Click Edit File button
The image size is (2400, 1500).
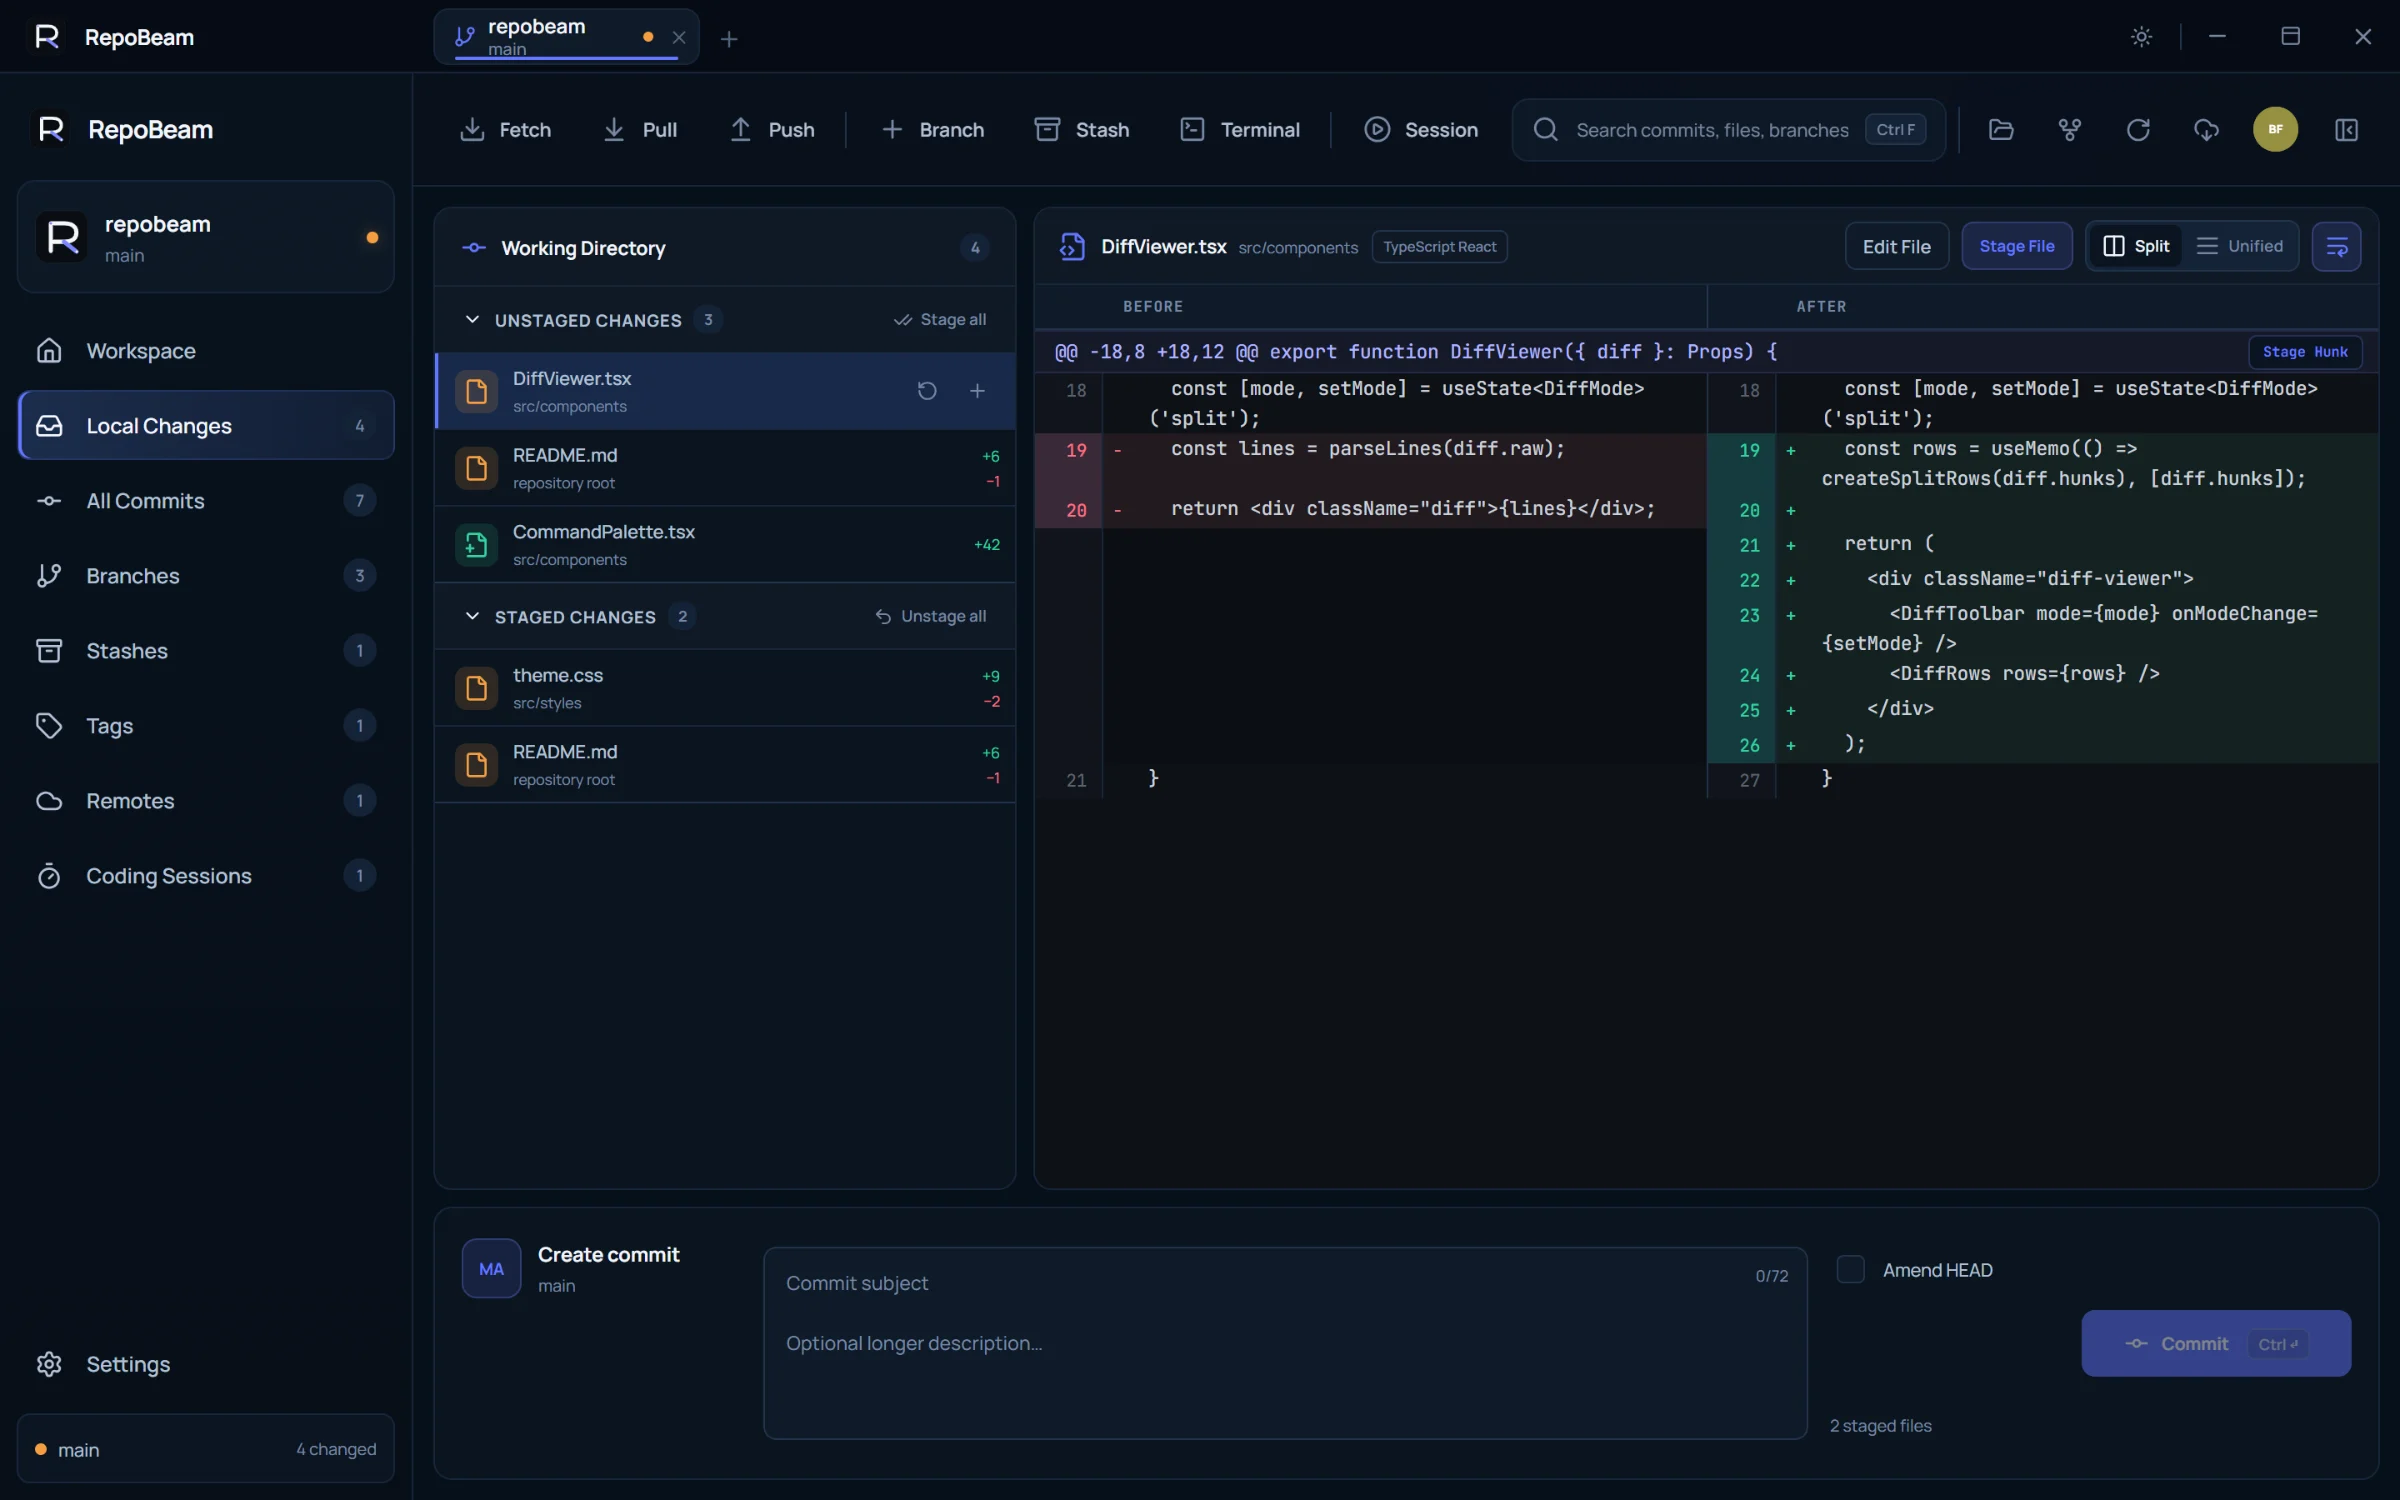[1896, 247]
